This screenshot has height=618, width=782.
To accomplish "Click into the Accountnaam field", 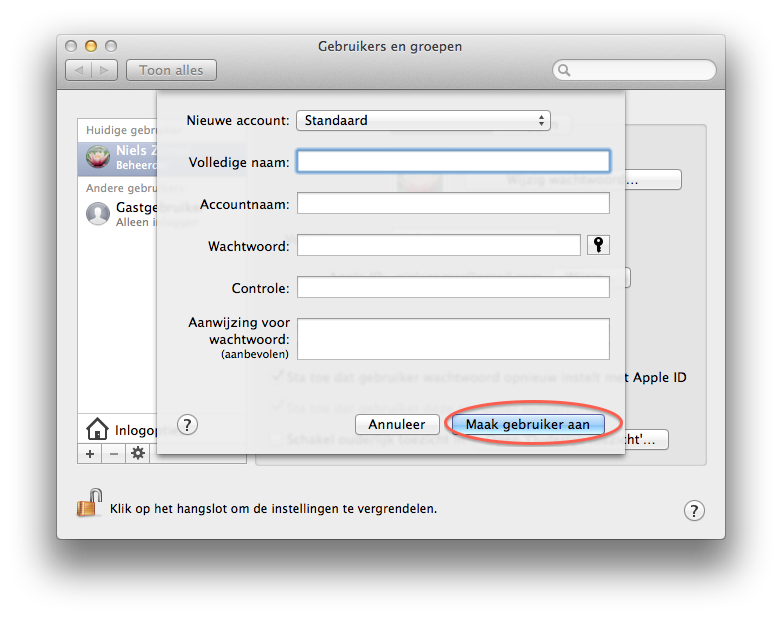I will point(453,203).
